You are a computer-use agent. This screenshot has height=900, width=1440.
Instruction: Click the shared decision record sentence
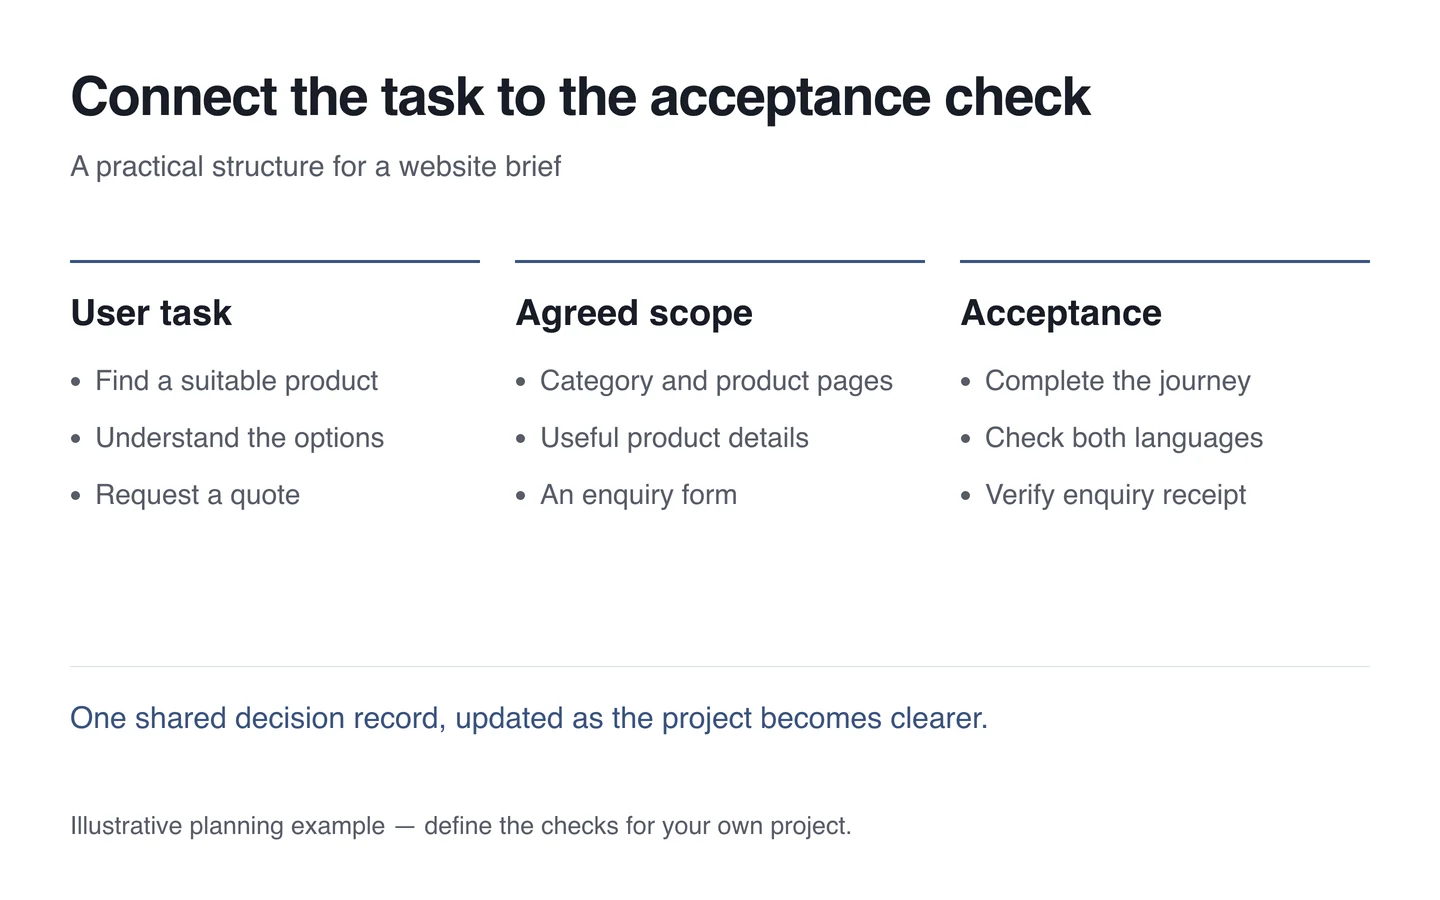click(x=529, y=718)
